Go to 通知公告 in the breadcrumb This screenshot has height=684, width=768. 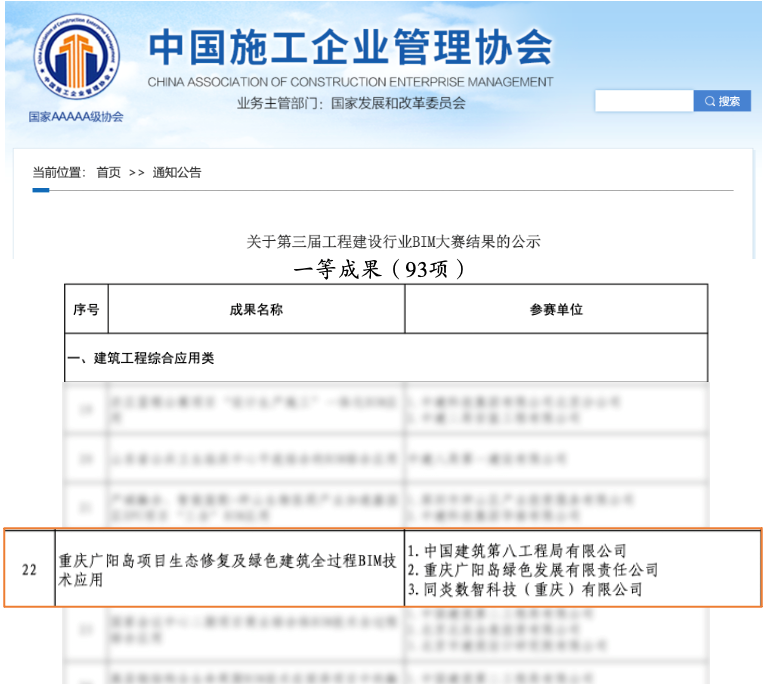[x=177, y=173]
